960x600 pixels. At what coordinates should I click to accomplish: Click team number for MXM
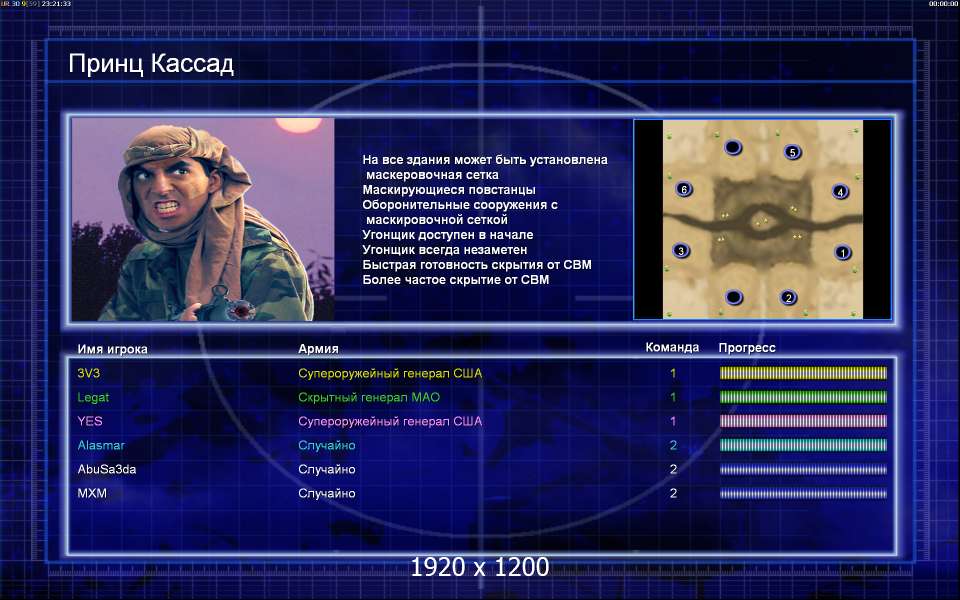click(673, 493)
